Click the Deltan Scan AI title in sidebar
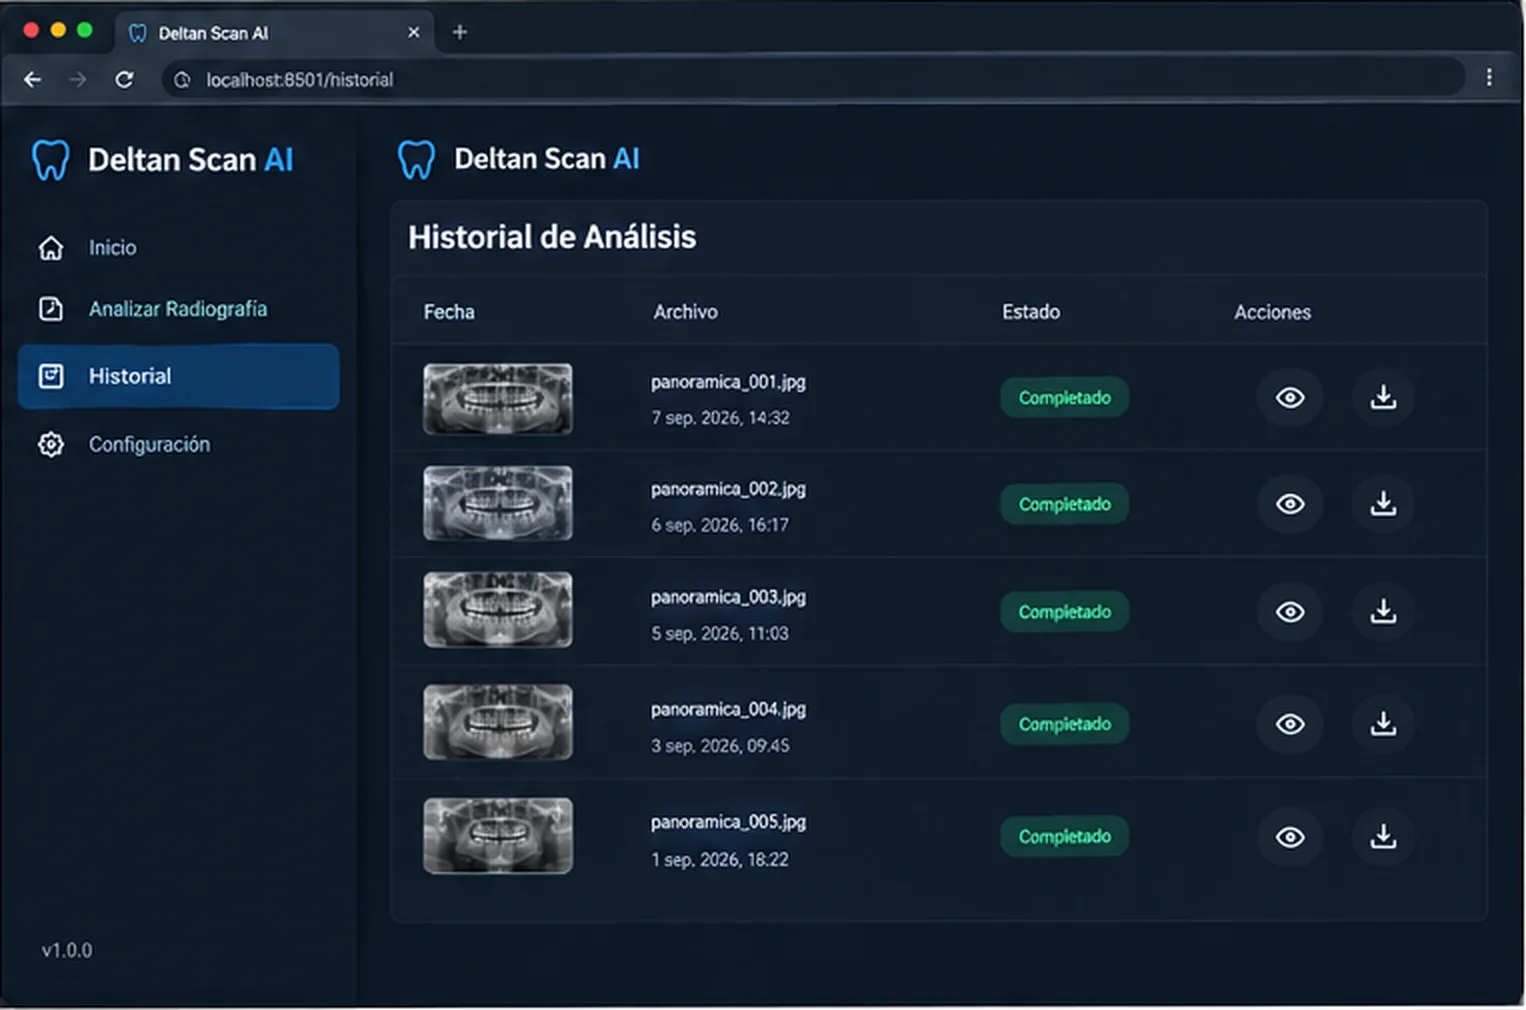The width and height of the screenshot is (1526, 1010). pyautogui.click(x=191, y=160)
